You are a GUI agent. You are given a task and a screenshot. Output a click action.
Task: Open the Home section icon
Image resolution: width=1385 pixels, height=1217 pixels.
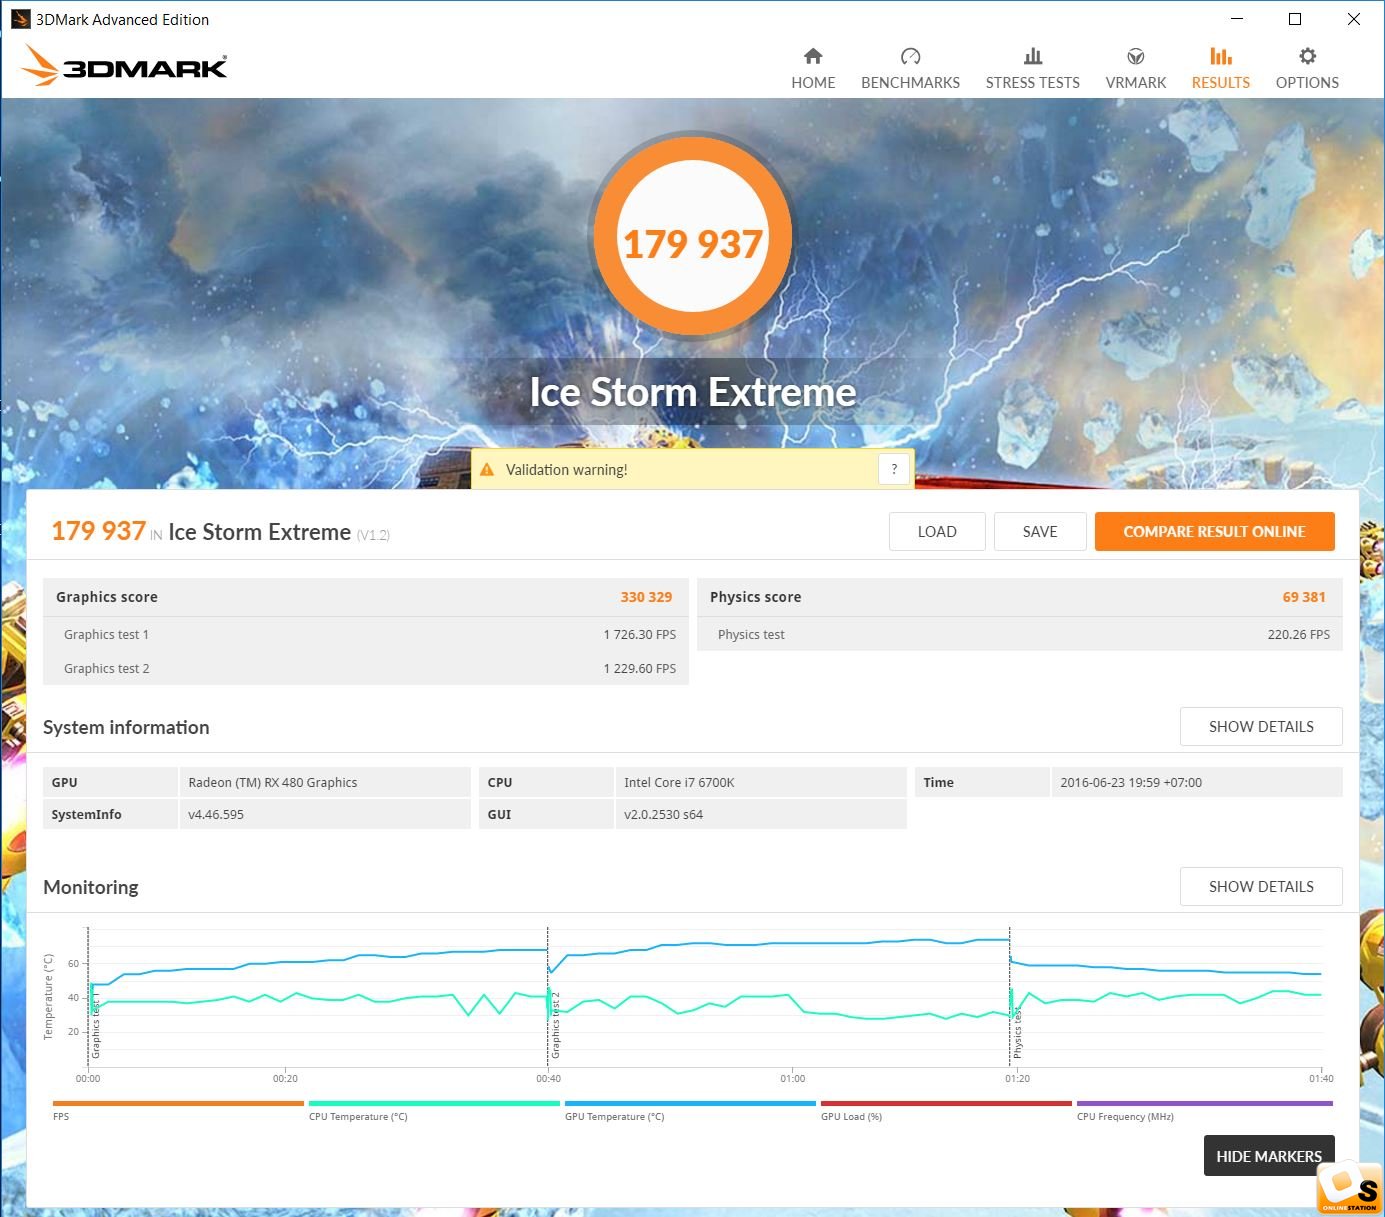click(x=813, y=56)
